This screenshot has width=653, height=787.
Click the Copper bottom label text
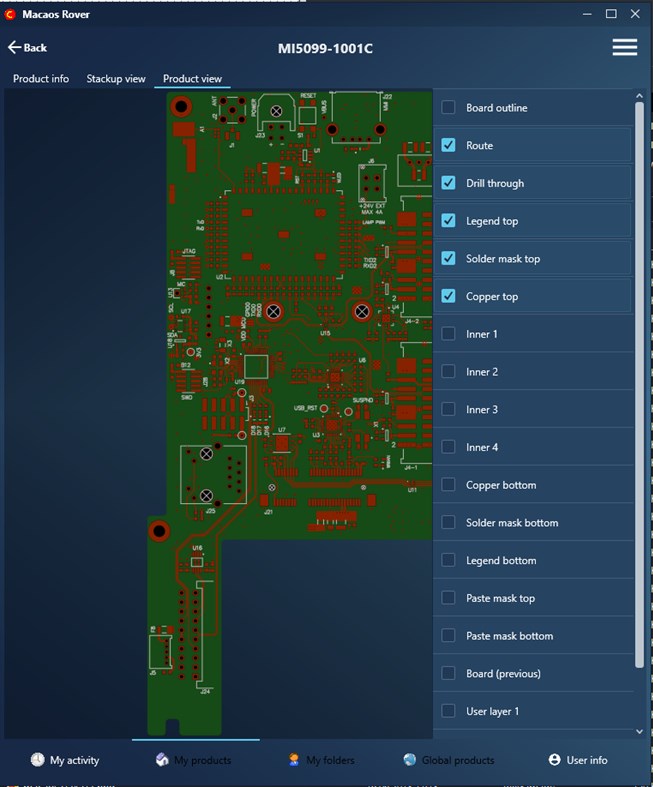(x=501, y=485)
